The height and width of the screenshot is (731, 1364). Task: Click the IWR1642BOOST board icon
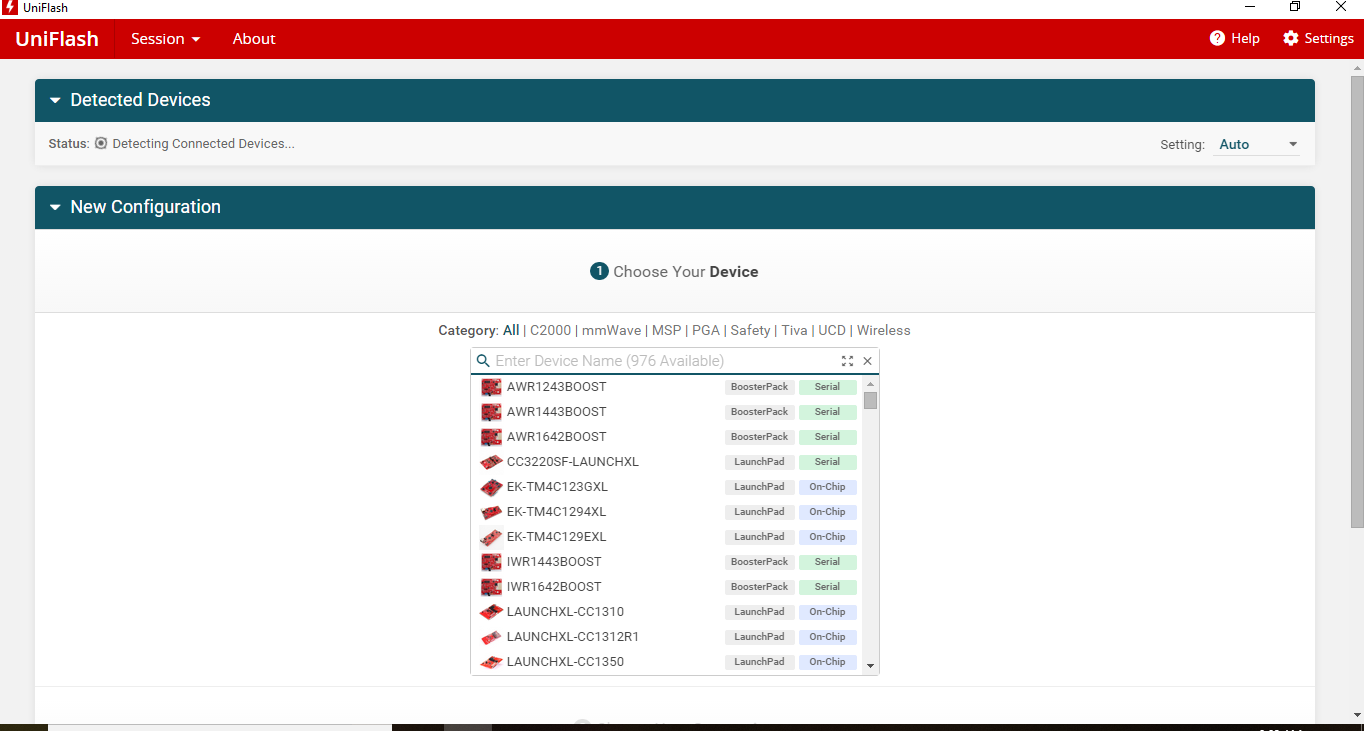[x=491, y=587]
